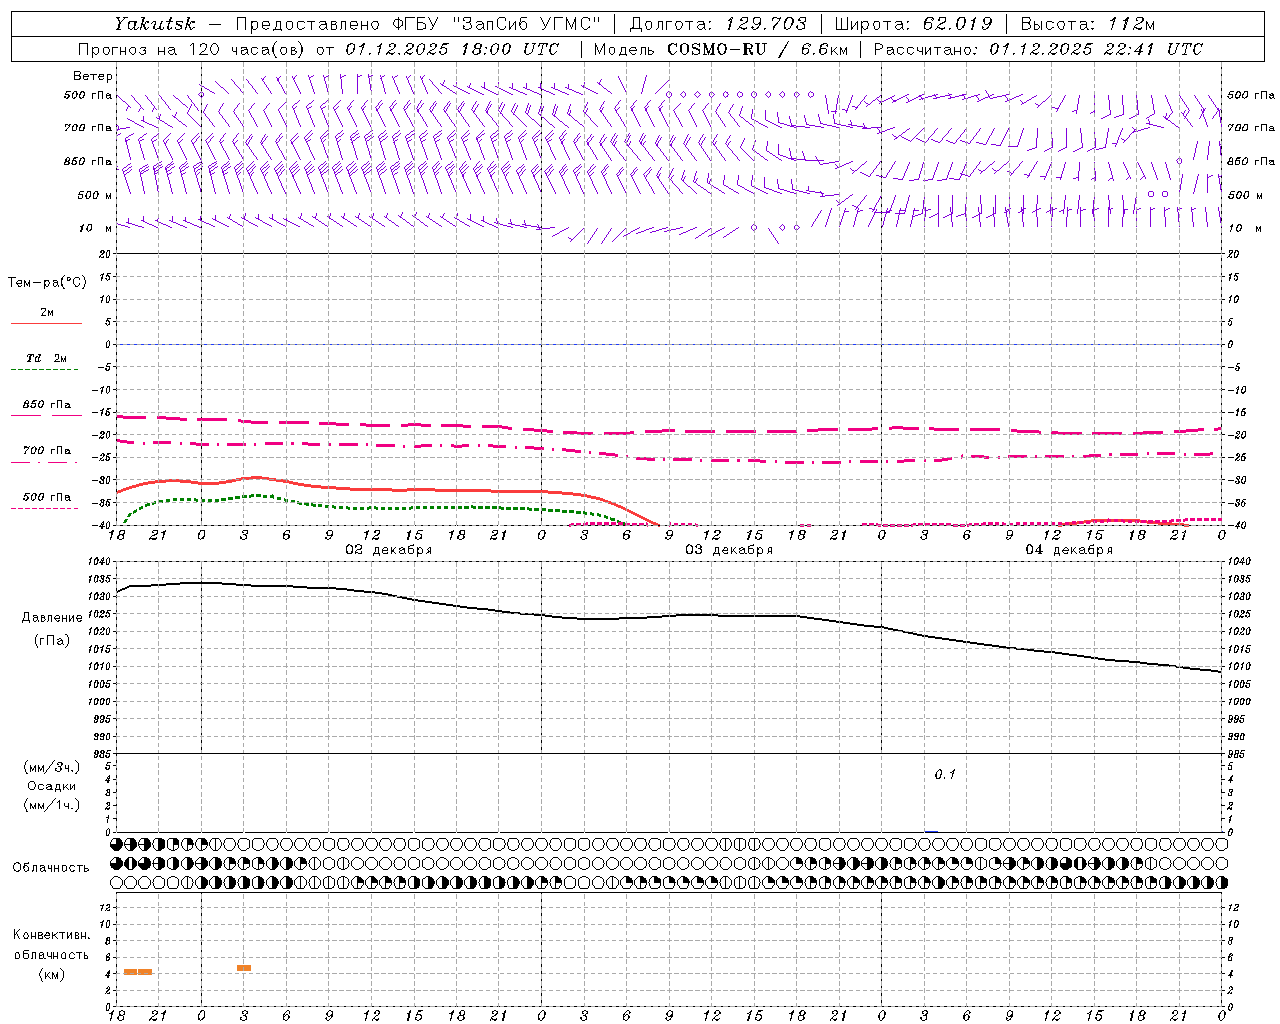Click the "(гПа)" unit label under Давление
Viewport: 1280px width, 1024px height.
(52, 641)
